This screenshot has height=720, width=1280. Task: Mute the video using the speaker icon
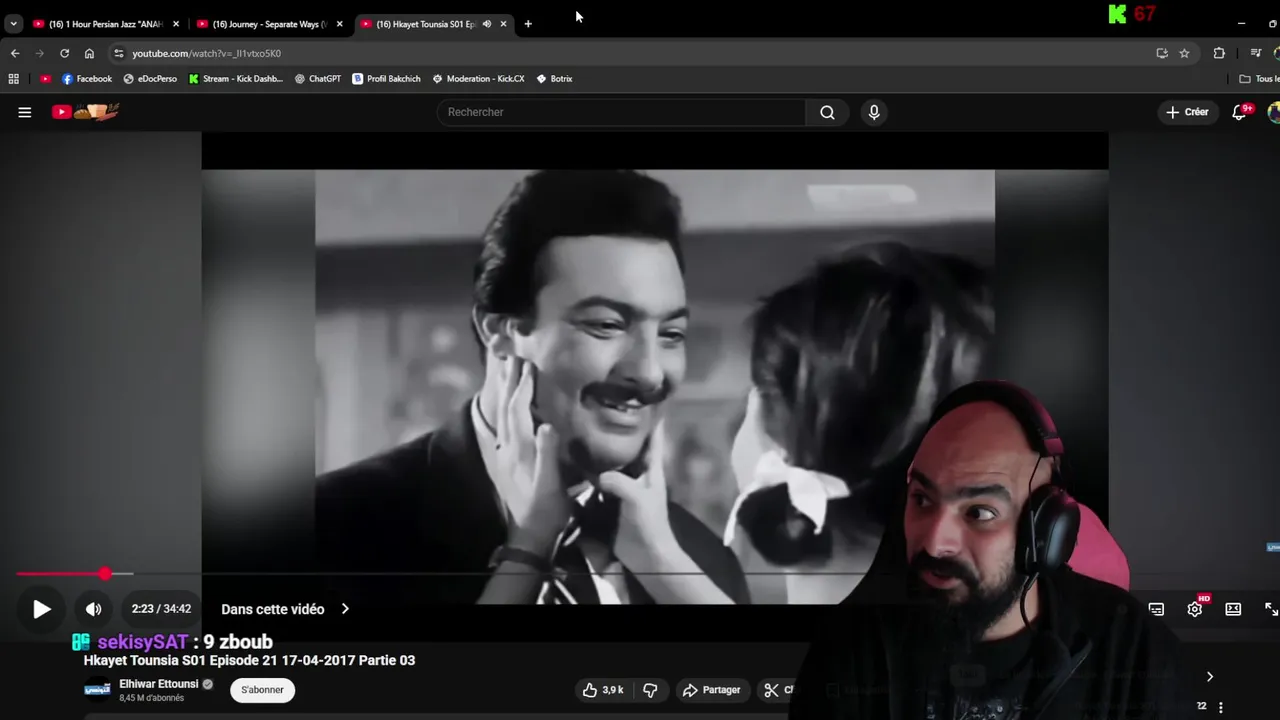tap(93, 609)
